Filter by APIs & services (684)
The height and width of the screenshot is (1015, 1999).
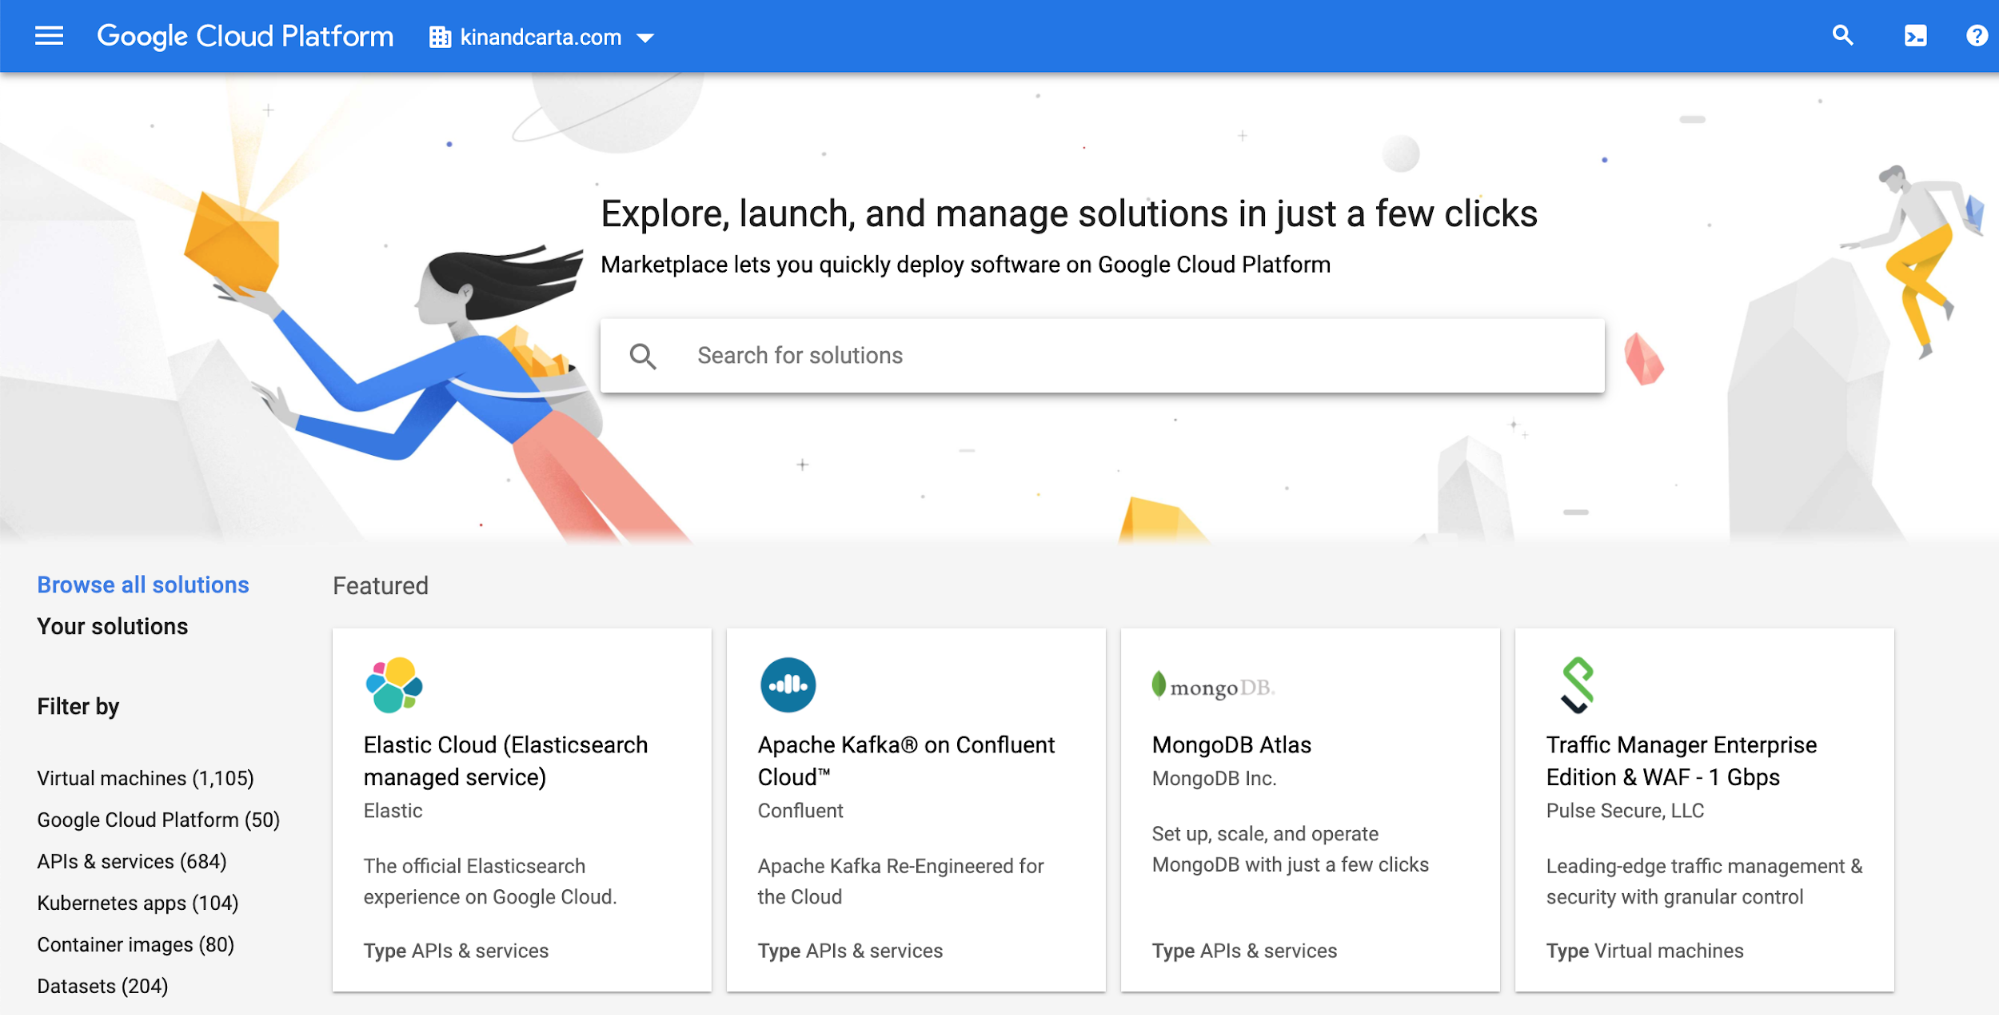coord(132,861)
